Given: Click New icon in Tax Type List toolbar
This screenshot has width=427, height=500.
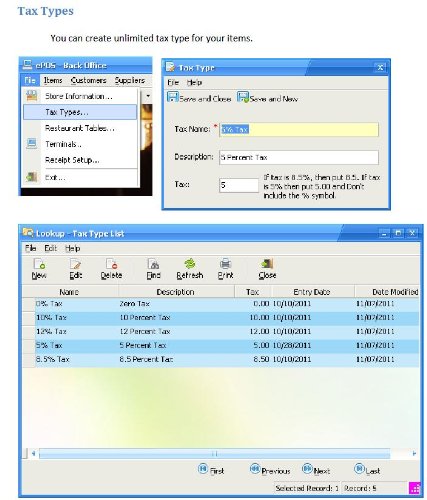Looking at the screenshot, I should 39,269.
